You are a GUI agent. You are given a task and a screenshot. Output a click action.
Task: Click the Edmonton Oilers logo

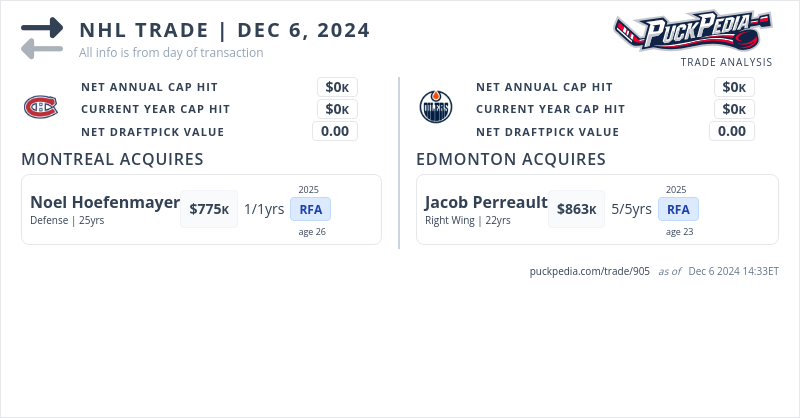click(x=436, y=106)
